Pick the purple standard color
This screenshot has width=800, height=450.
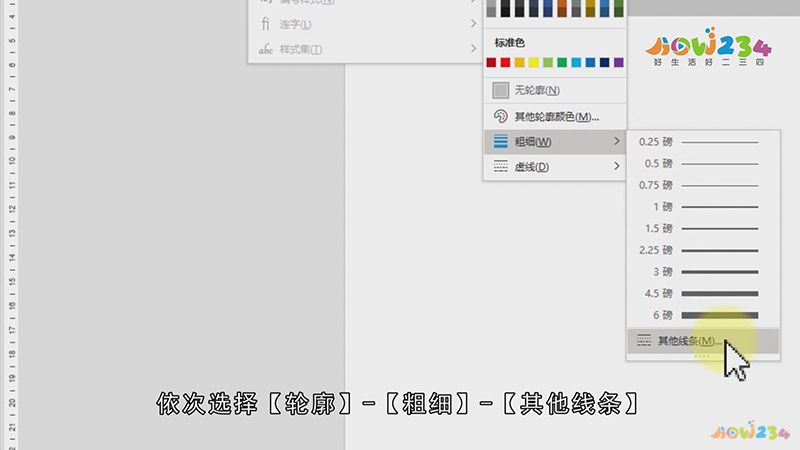click(x=618, y=62)
